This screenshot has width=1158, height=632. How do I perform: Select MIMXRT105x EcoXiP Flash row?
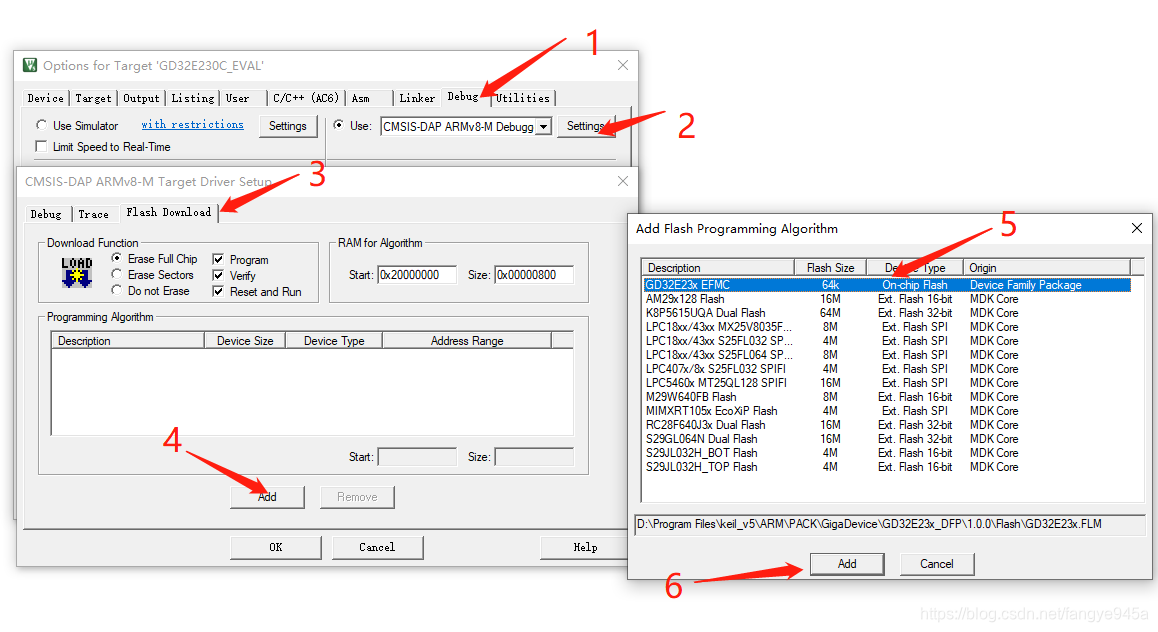point(887,411)
